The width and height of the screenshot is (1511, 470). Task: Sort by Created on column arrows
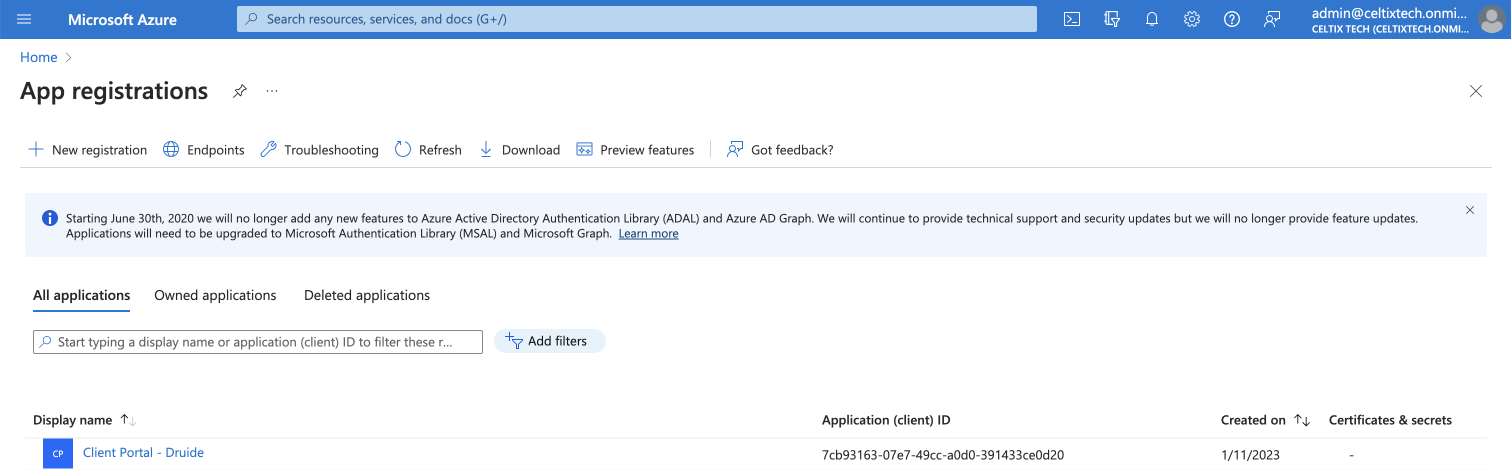[1302, 420]
